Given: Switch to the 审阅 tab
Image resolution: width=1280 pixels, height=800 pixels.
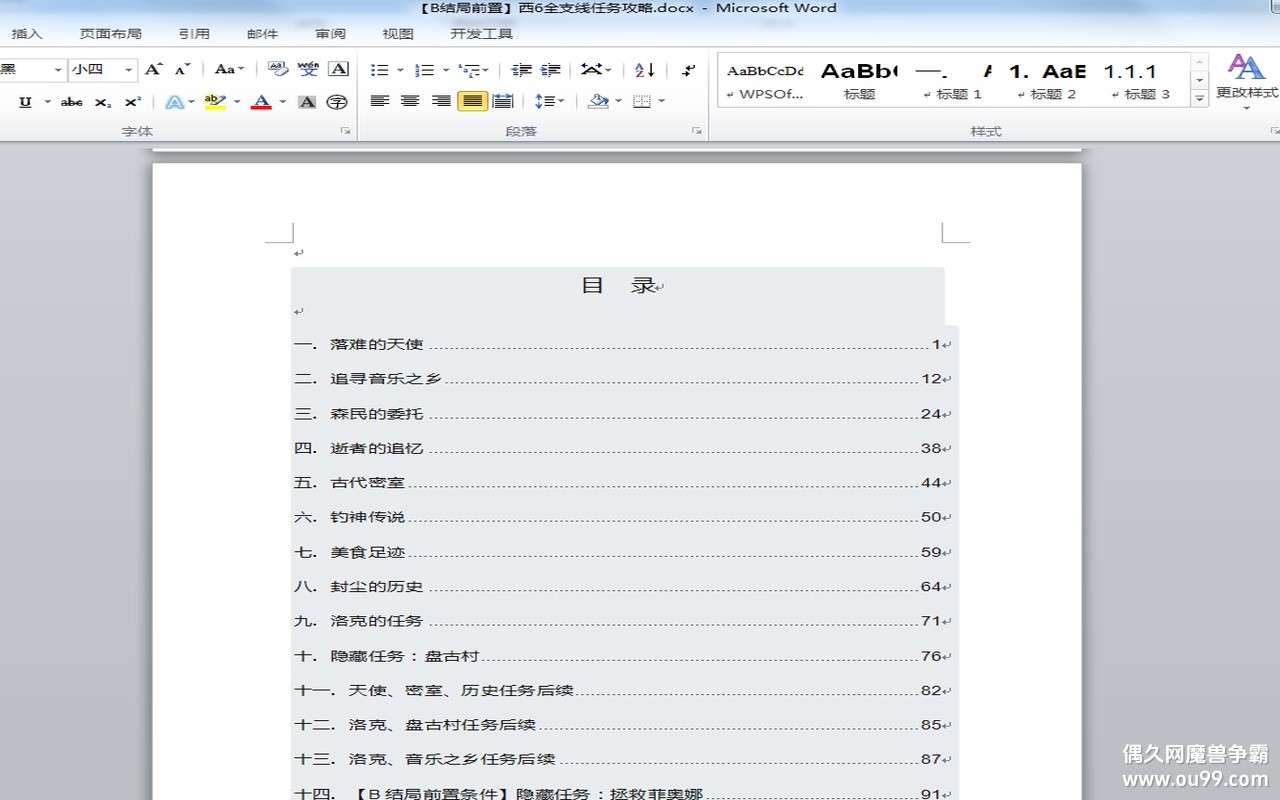Looking at the screenshot, I should pos(330,33).
